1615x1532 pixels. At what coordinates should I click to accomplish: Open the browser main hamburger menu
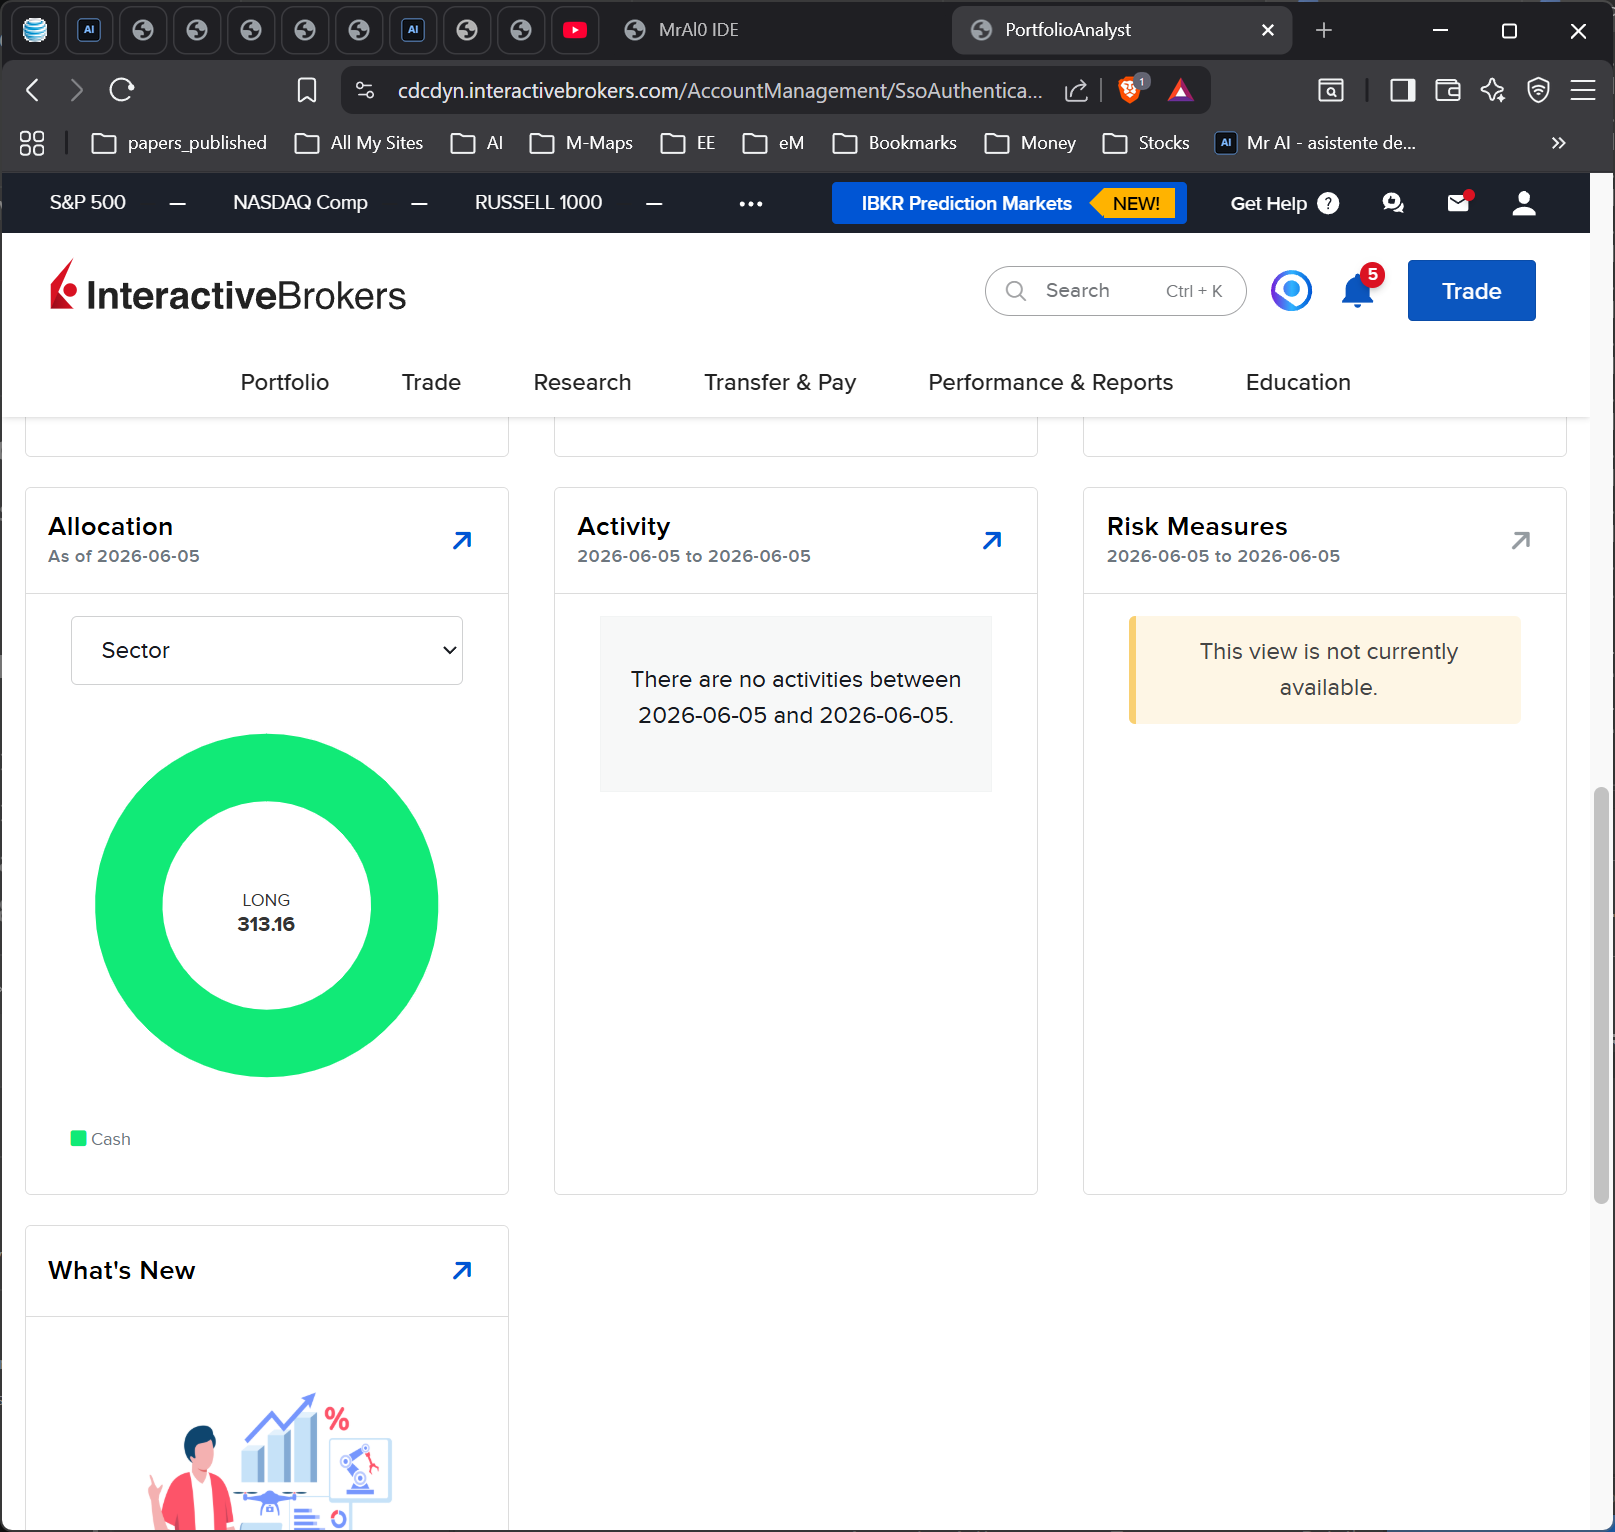pos(1583,90)
